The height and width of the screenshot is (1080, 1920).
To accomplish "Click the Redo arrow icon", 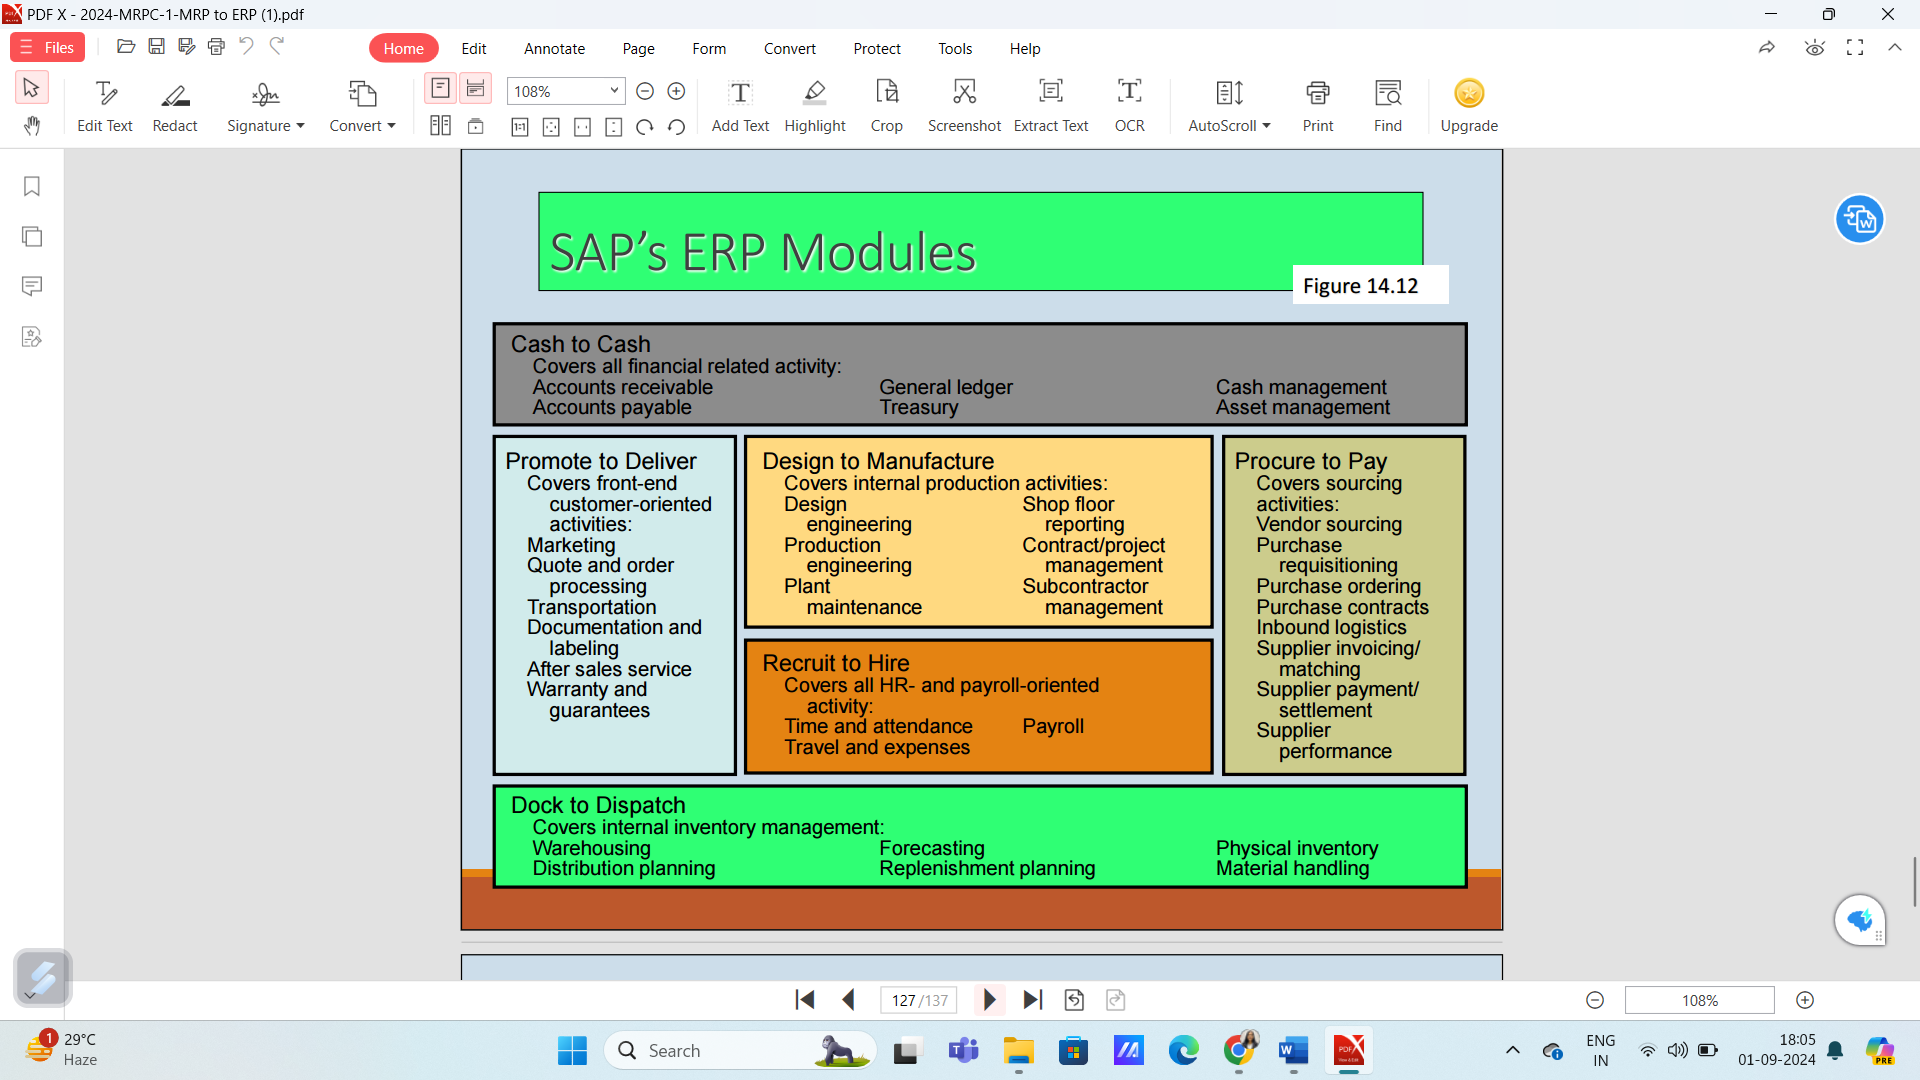I will [x=277, y=46].
